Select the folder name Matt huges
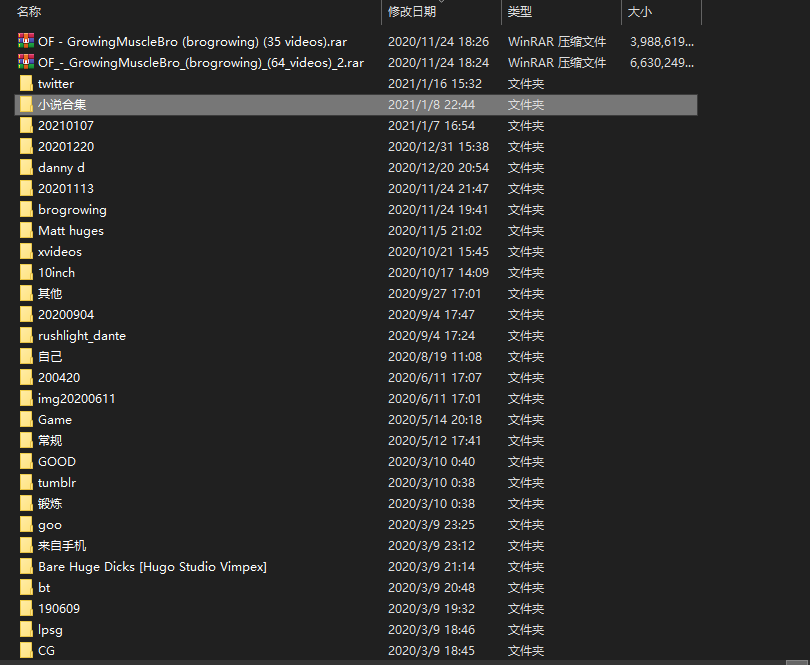Image resolution: width=810 pixels, height=665 pixels. tap(71, 231)
